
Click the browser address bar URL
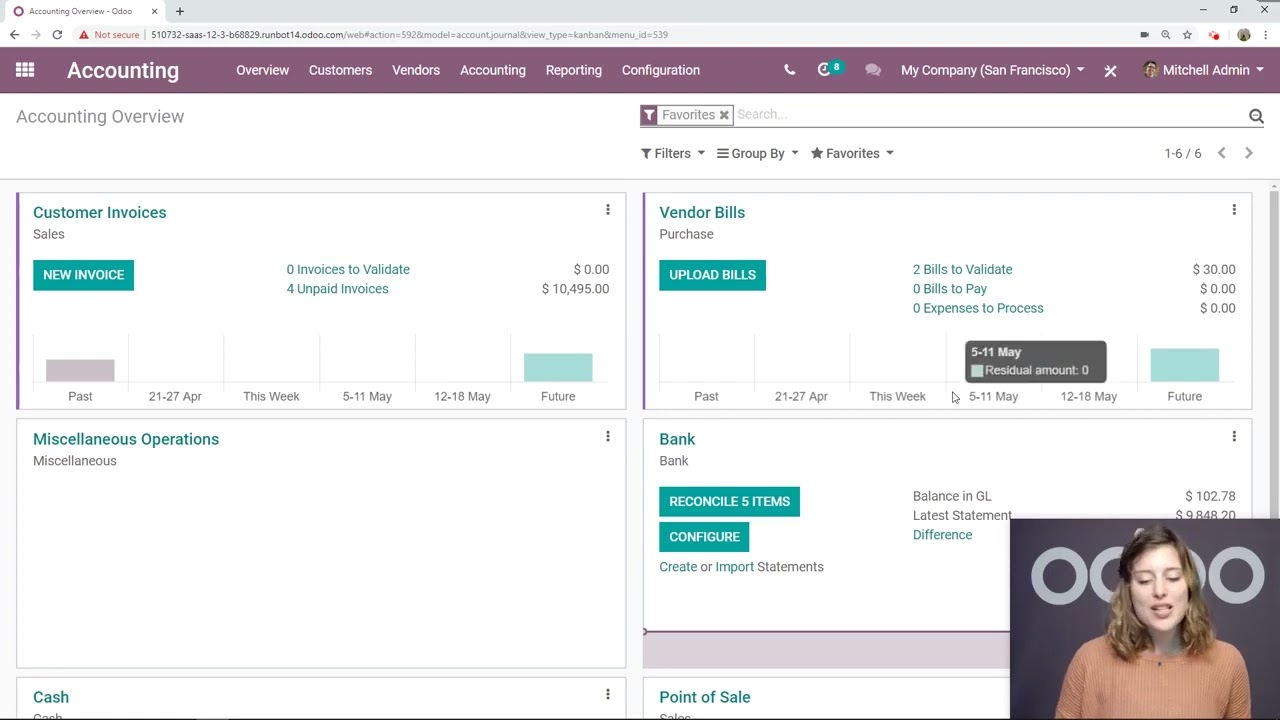click(x=409, y=34)
